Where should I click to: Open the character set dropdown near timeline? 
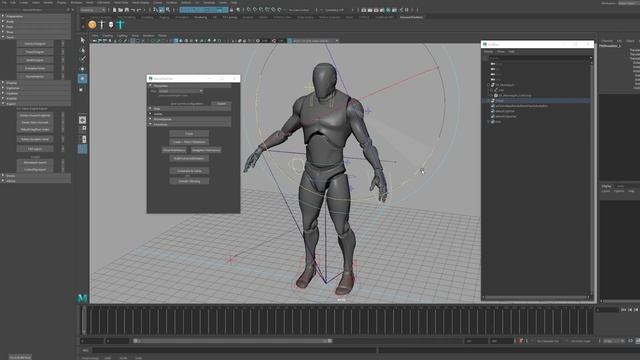coord(548,341)
